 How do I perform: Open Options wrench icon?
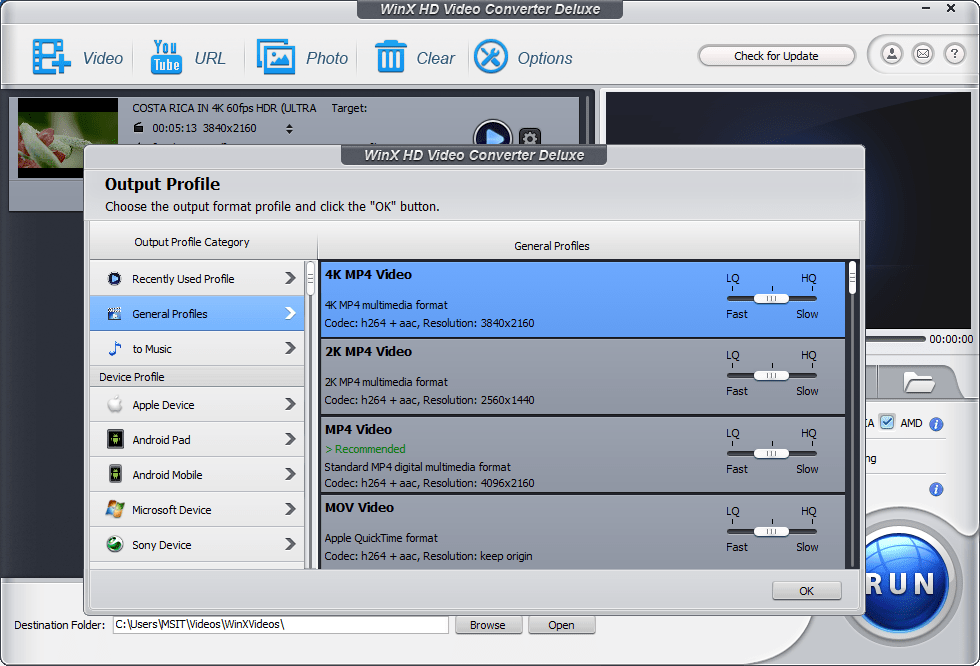coord(491,57)
